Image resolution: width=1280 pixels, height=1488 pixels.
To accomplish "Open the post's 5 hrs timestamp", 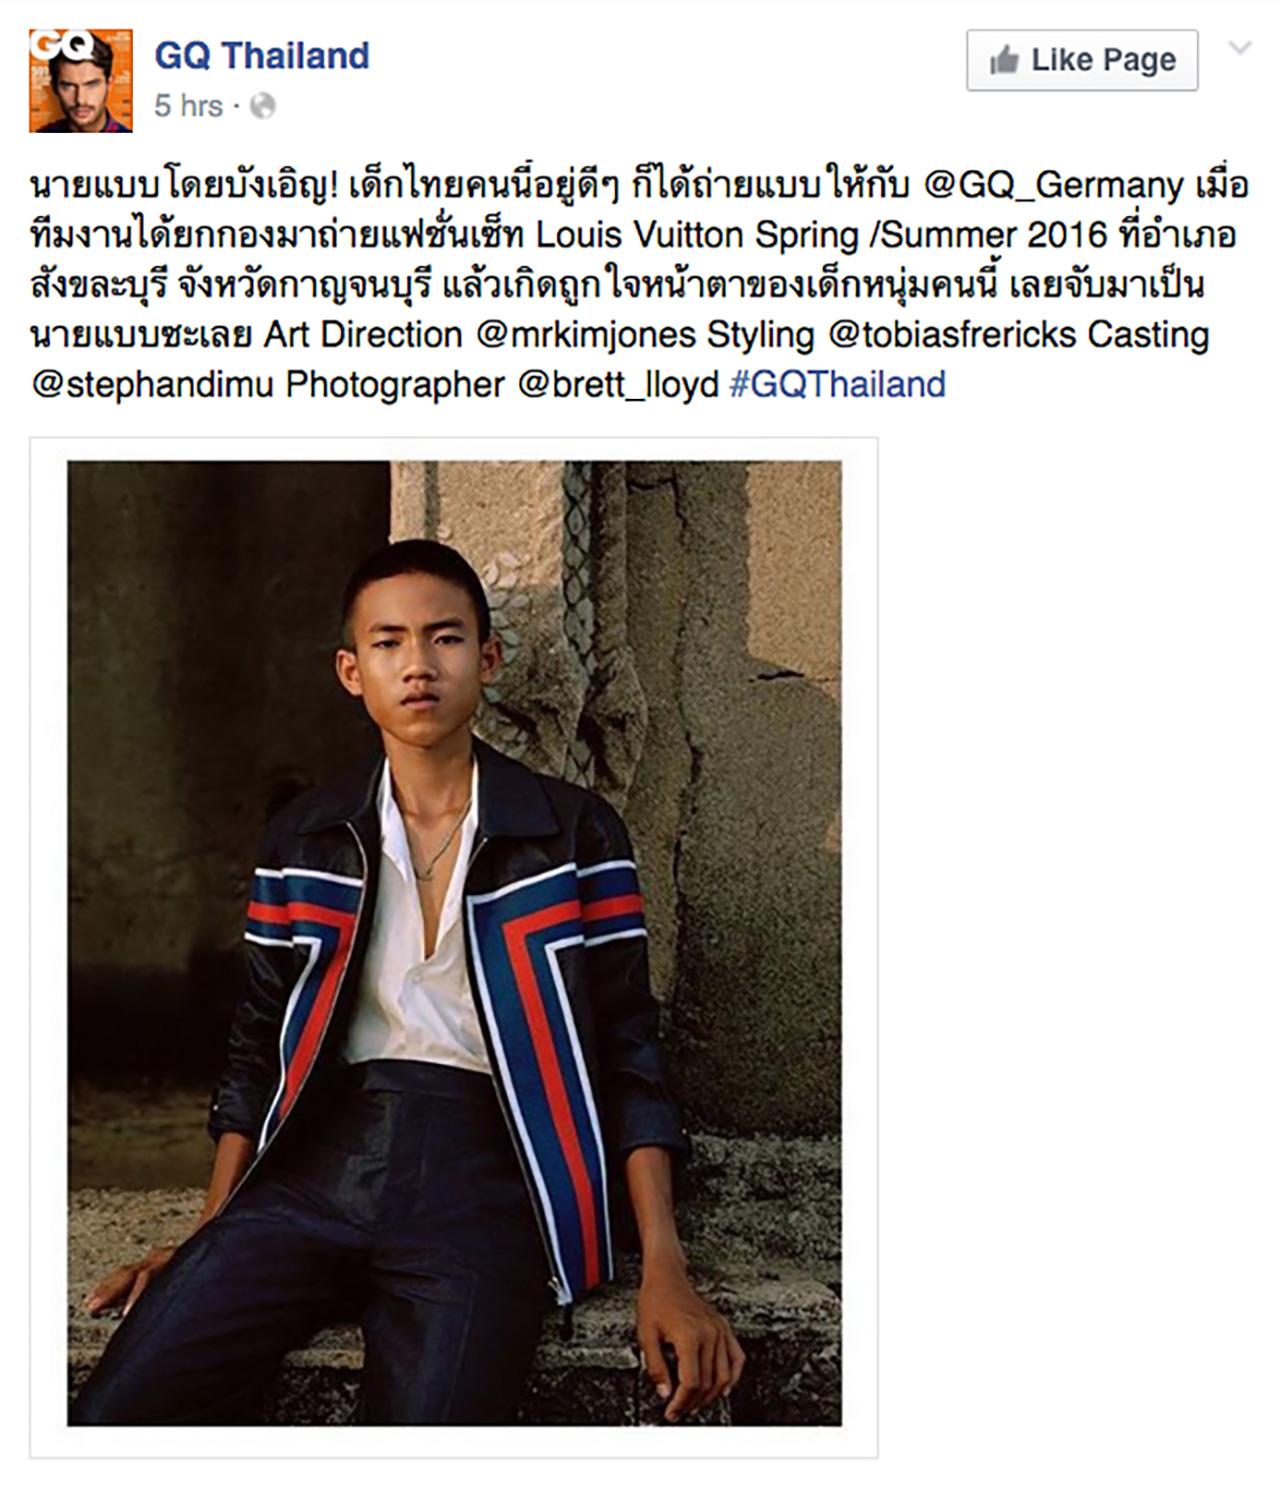I will (x=188, y=106).
